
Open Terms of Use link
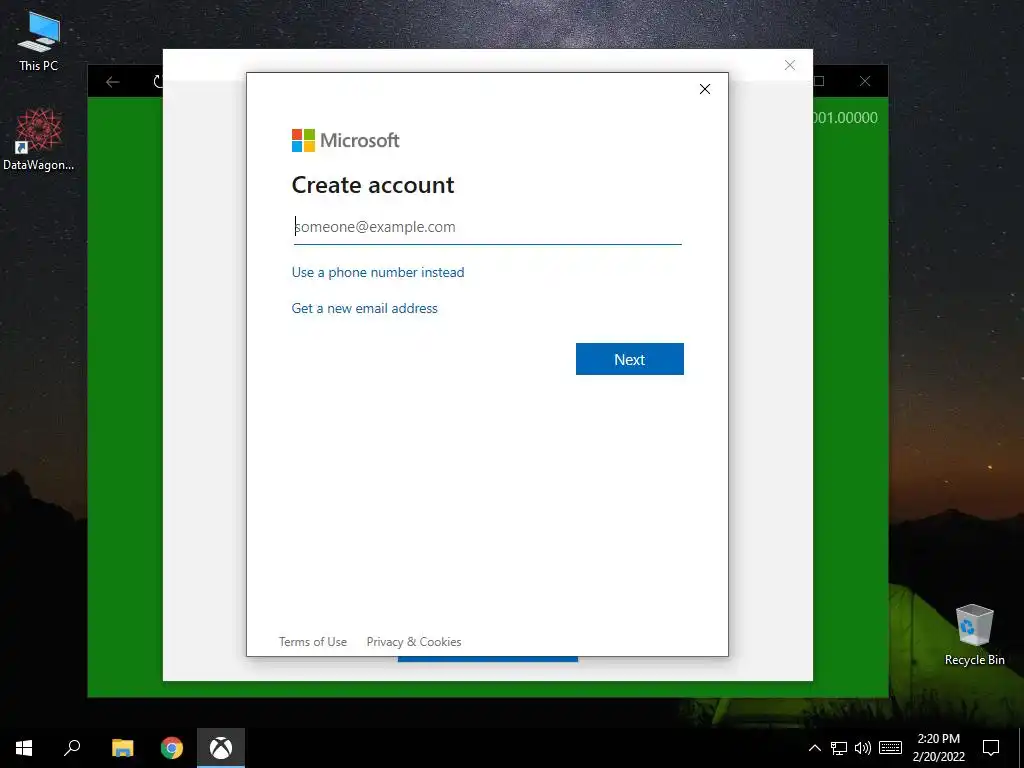point(312,642)
